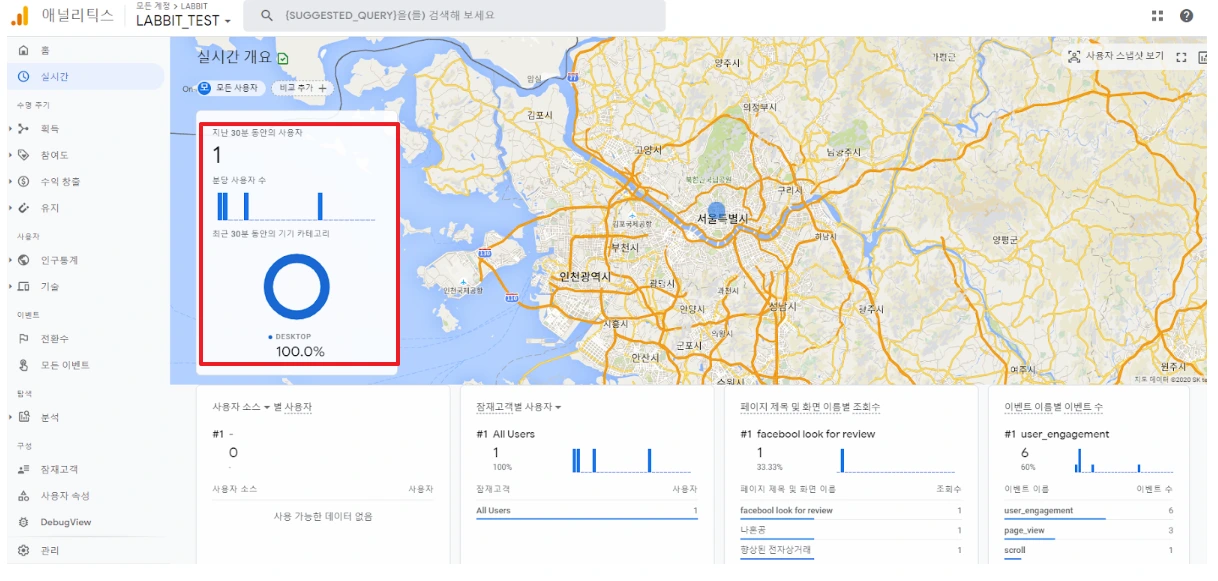
Task: Click the 분석 analysis icon
Action: click(x=24, y=417)
